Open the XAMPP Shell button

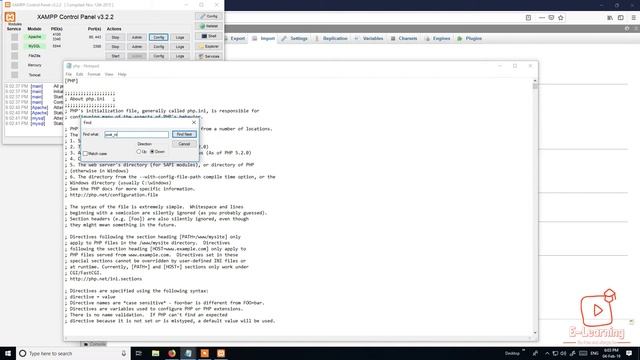point(209,36)
